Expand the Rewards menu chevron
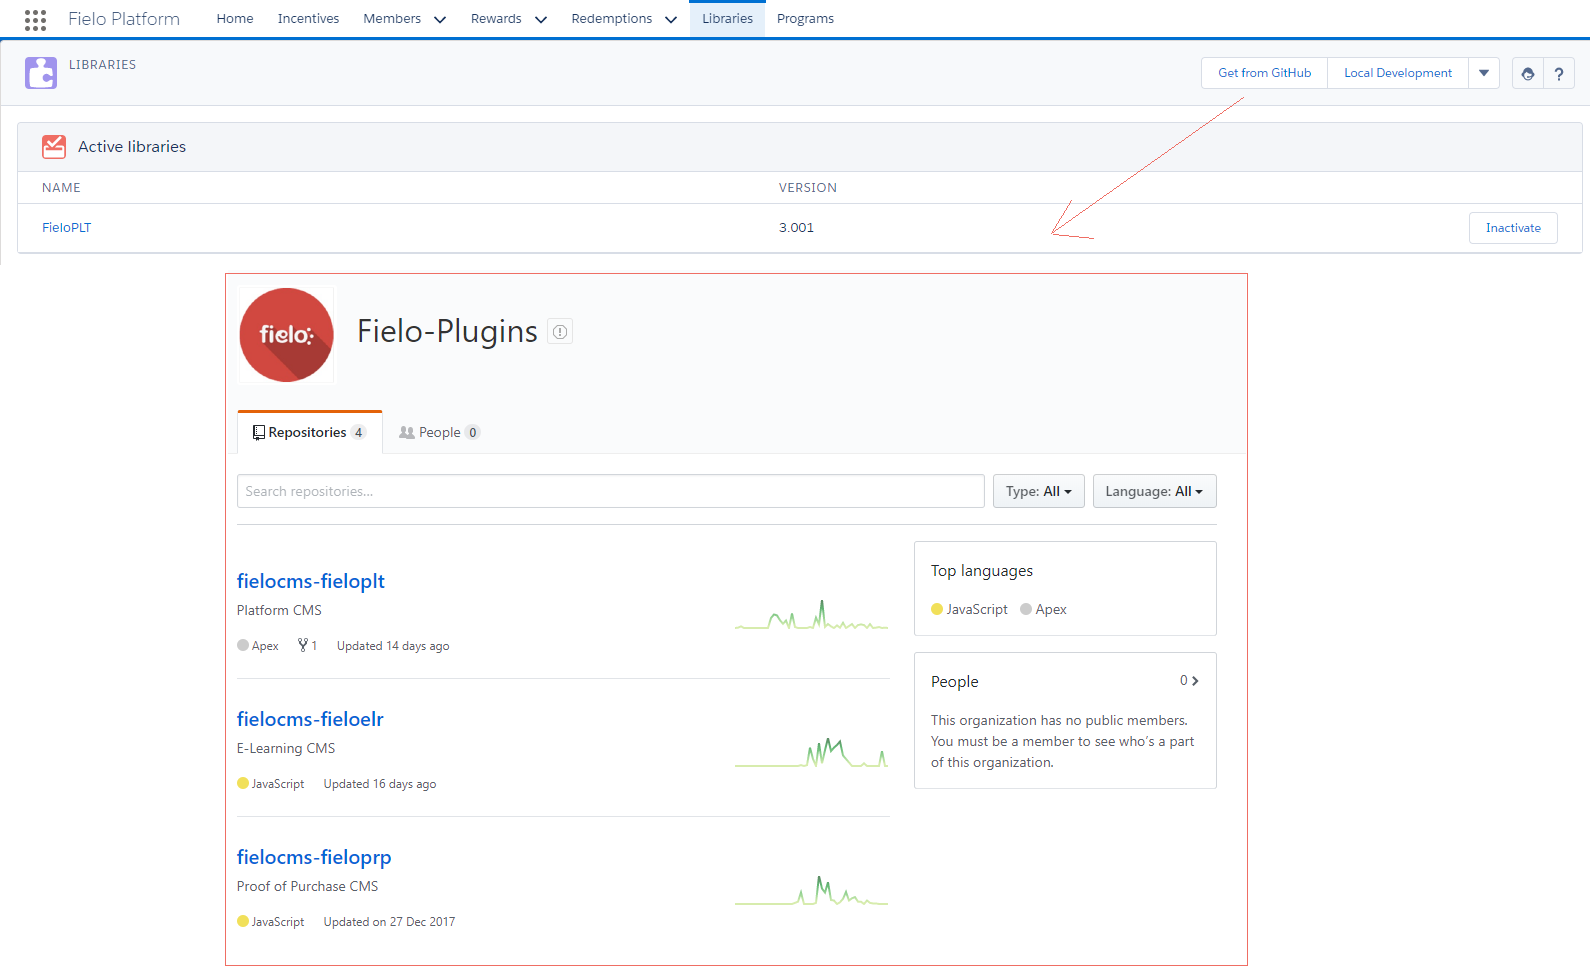 click(x=540, y=19)
